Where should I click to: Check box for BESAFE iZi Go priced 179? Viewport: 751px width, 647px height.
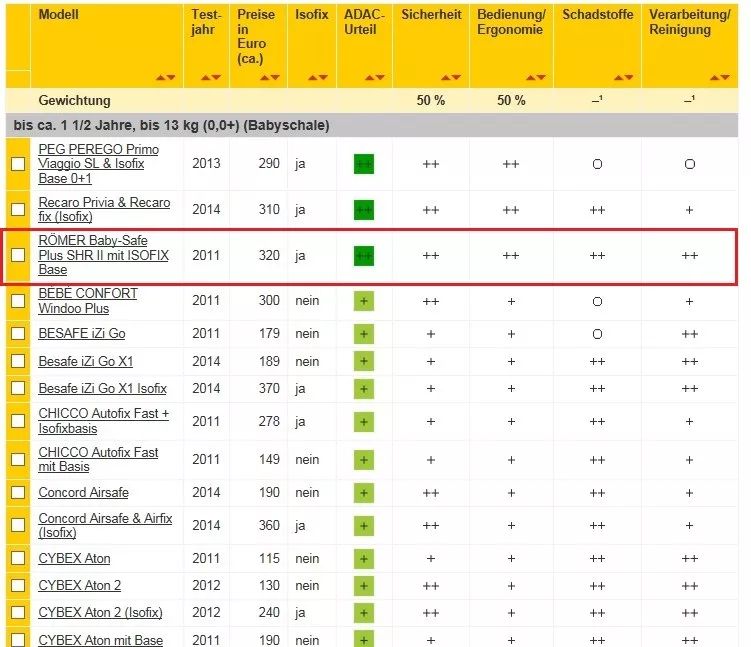tap(18, 333)
